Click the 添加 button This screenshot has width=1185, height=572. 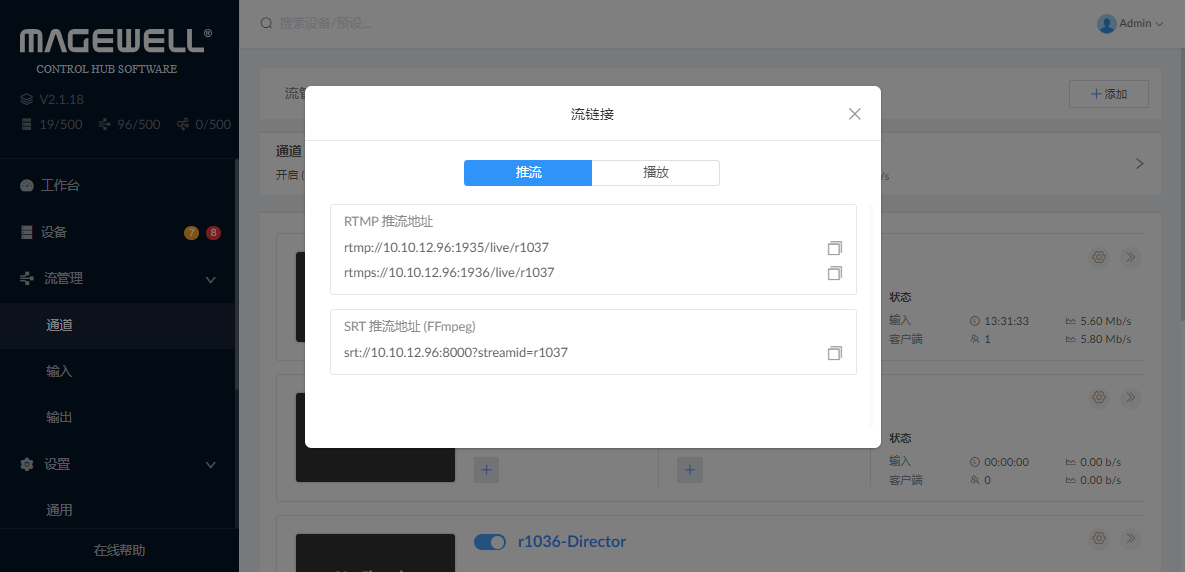[1108, 94]
